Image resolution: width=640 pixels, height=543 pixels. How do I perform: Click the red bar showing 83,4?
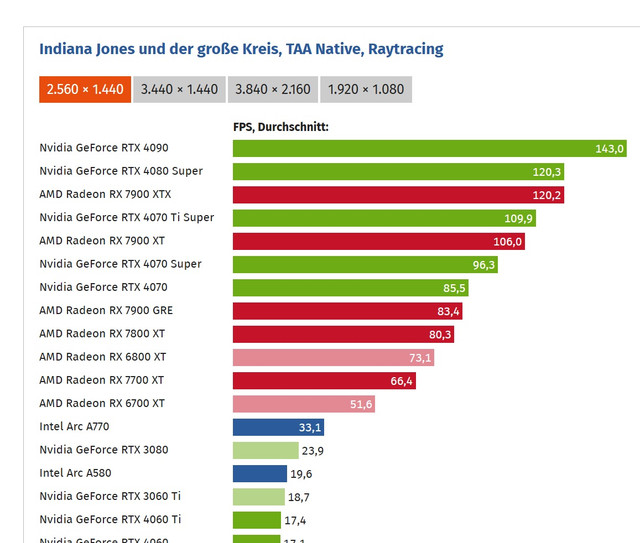pyautogui.click(x=348, y=312)
